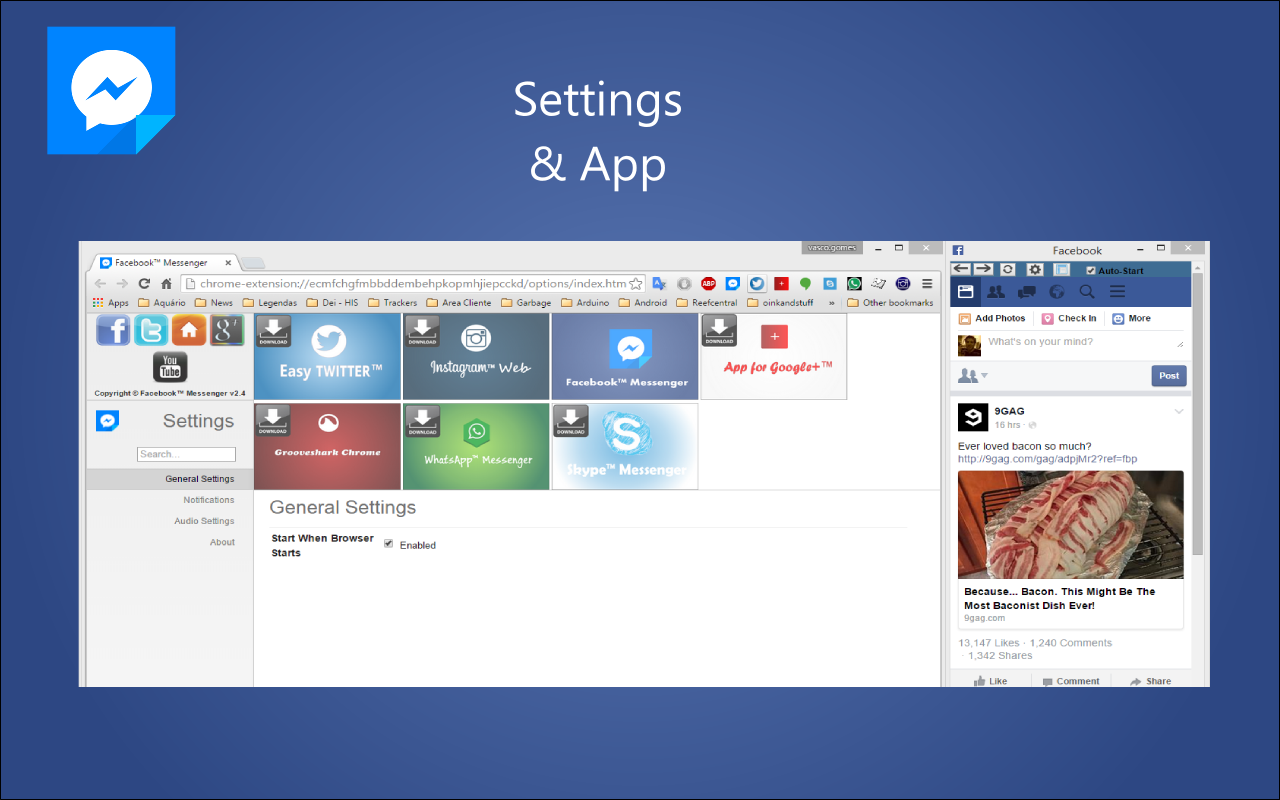Click the Comment button under 9GAG post
1280x800 pixels.
click(1070, 681)
